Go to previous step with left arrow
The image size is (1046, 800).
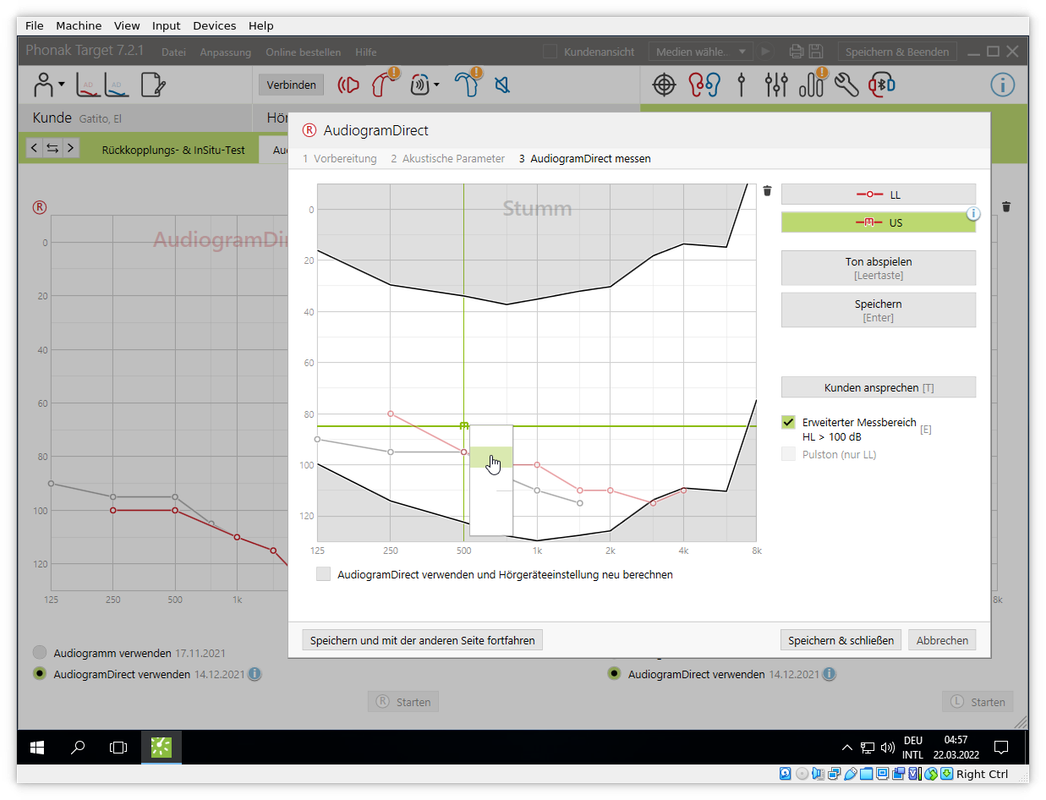[x=35, y=148]
